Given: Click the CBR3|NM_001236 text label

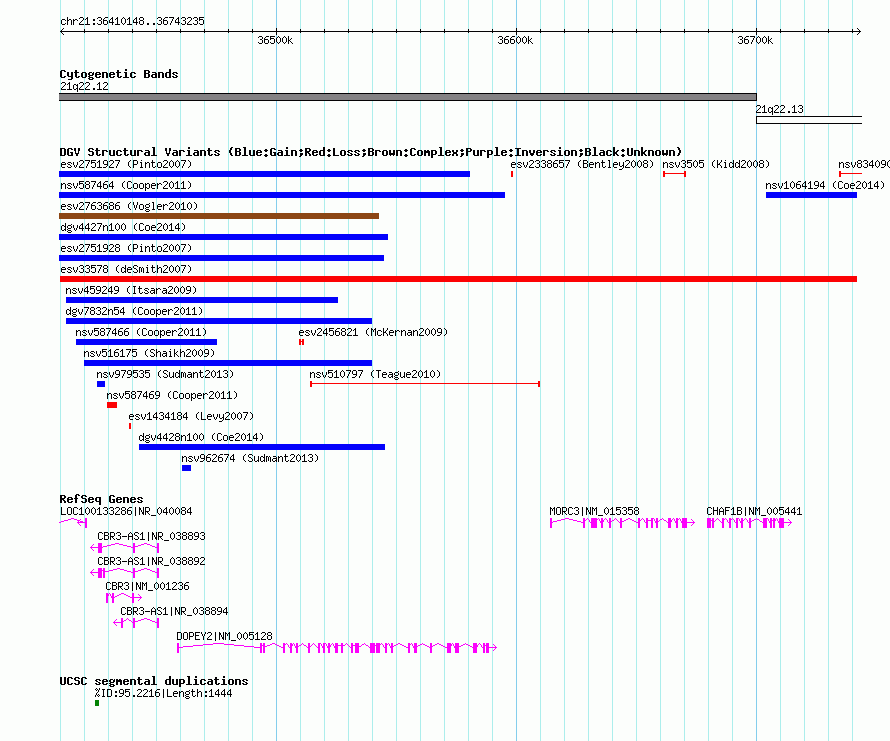Looking at the screenshot, I should pyautogui.click(x=148, y=586).
